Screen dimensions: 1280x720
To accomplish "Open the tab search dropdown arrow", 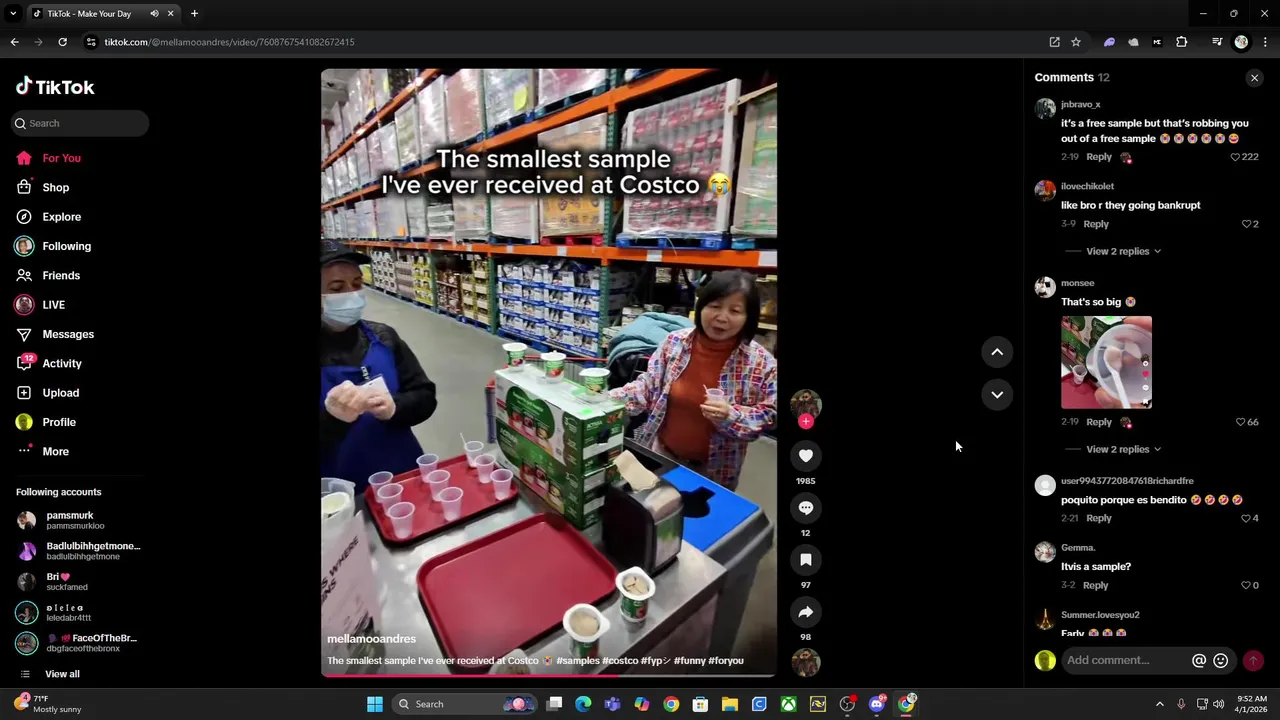I will pos(13,14).
